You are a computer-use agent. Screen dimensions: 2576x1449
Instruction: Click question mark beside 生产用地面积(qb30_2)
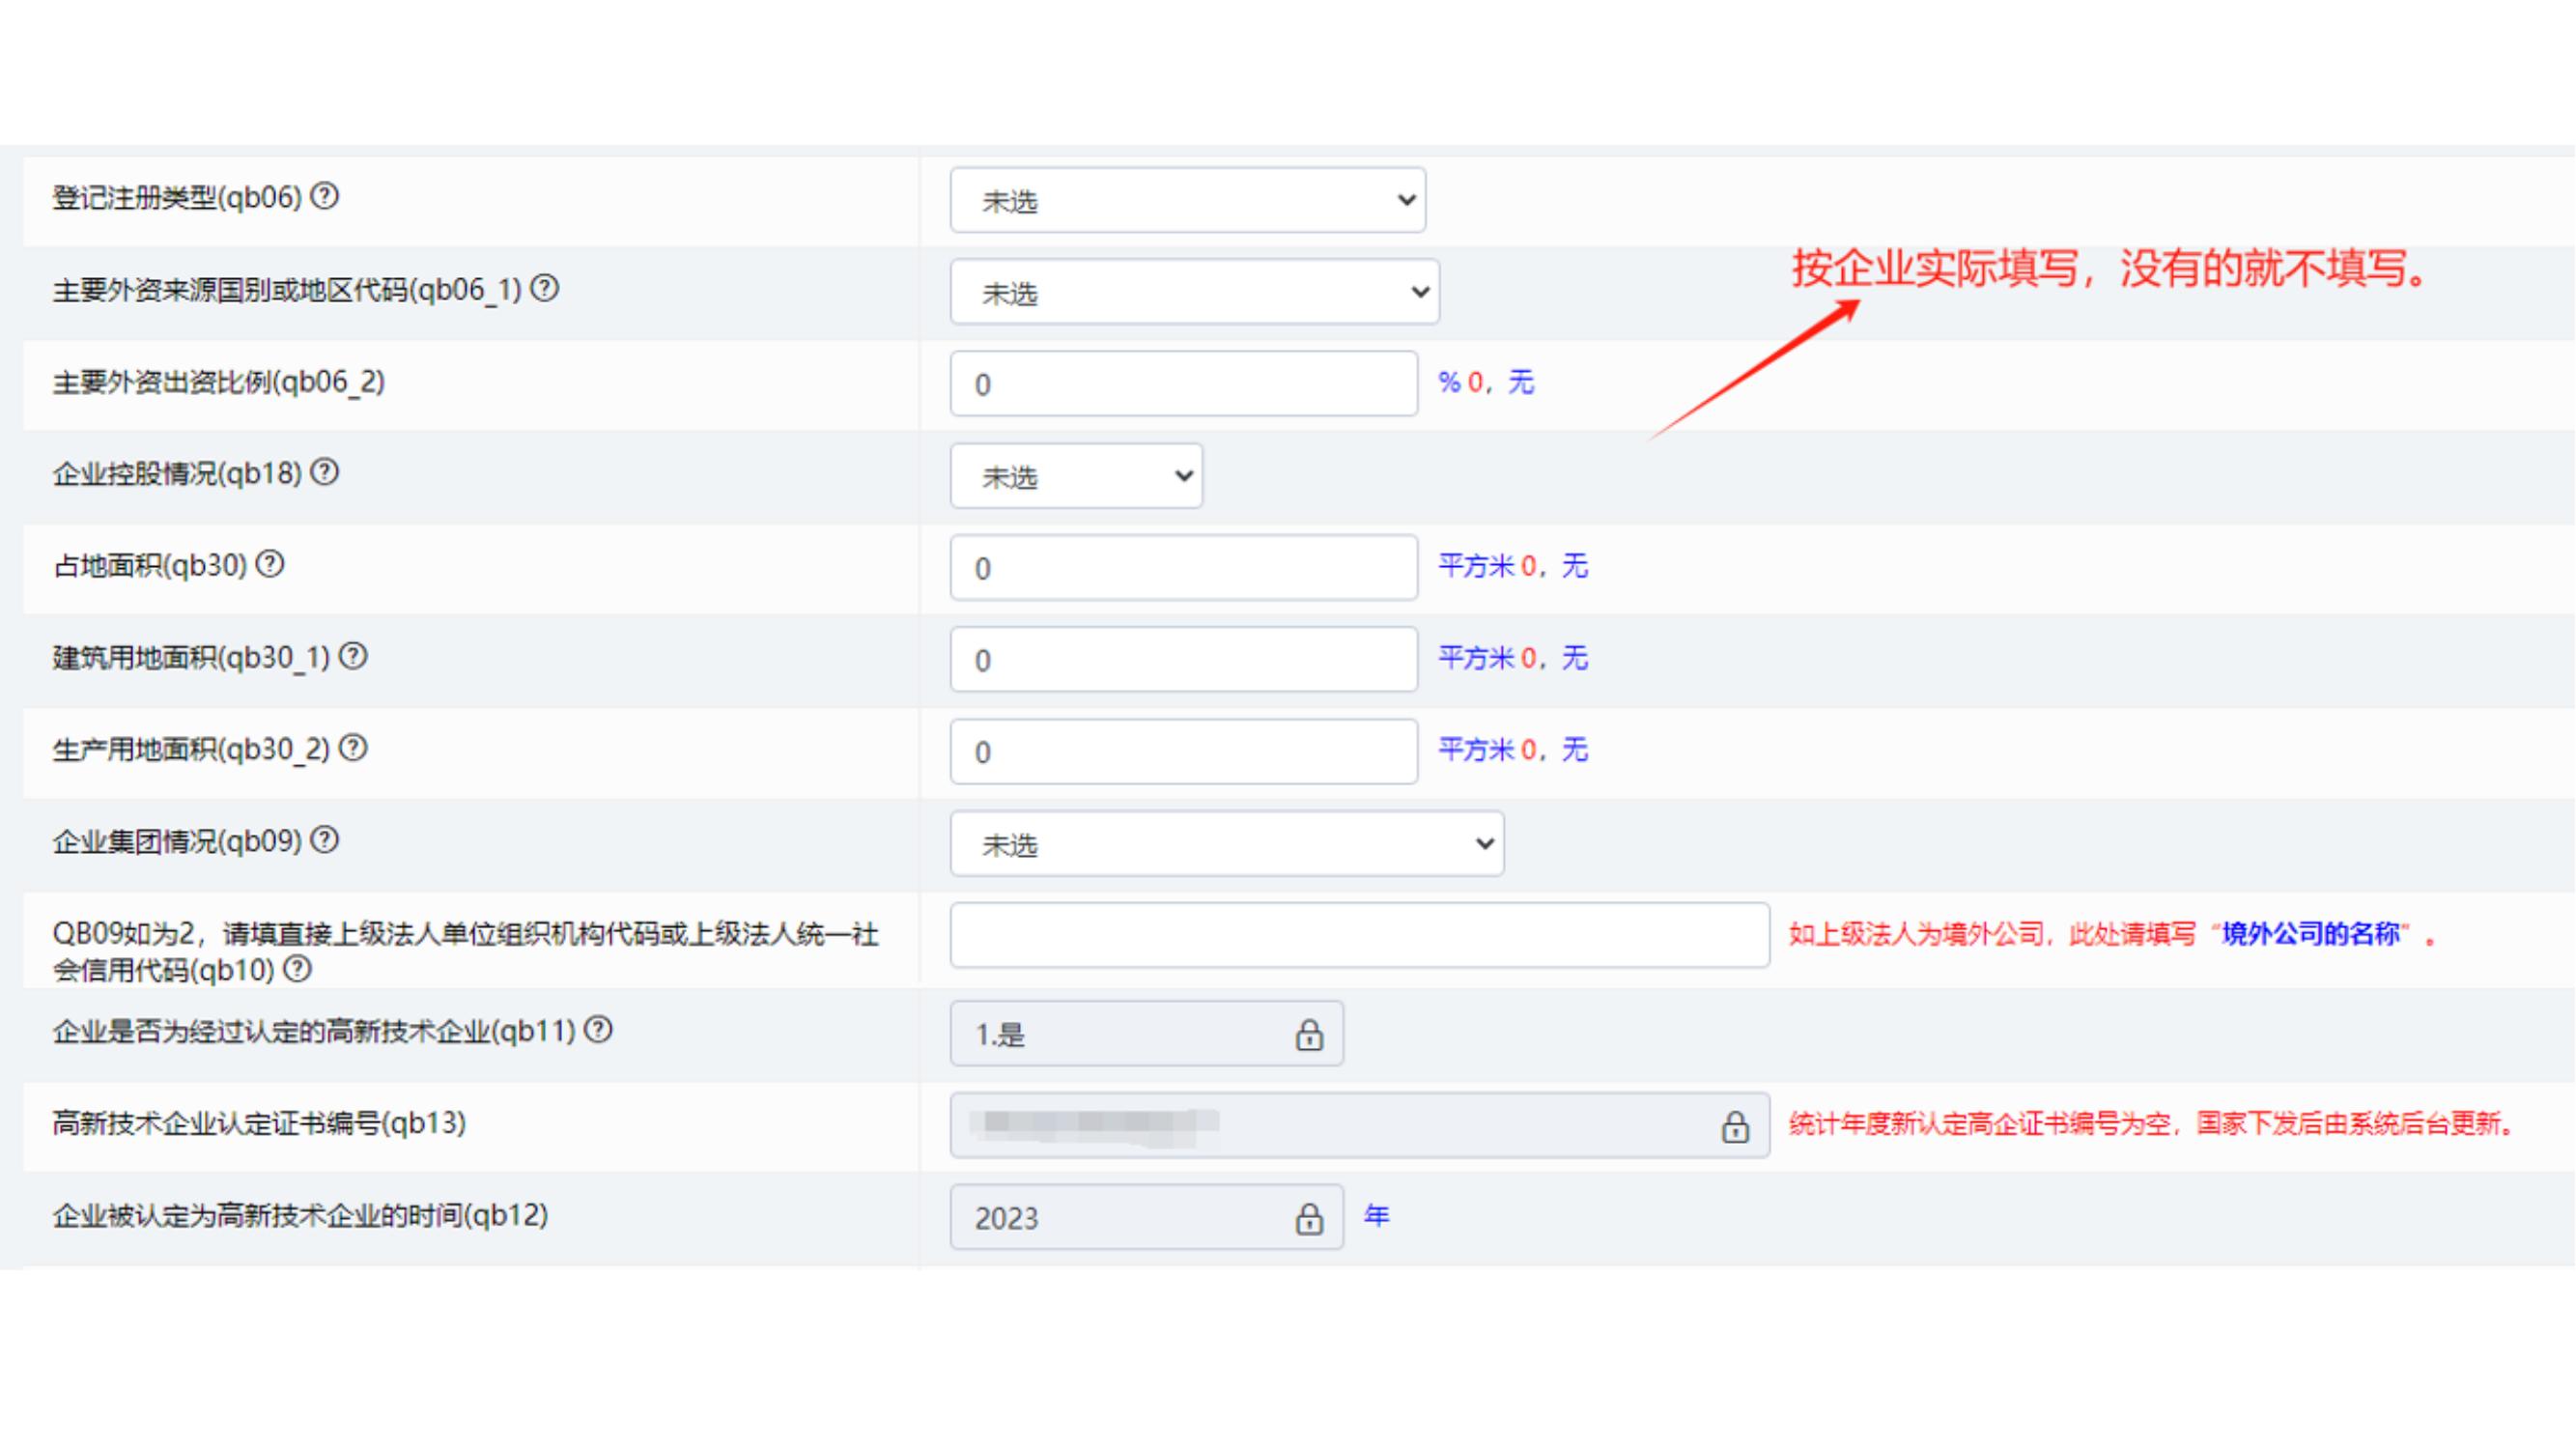click(x=352, y=748)
